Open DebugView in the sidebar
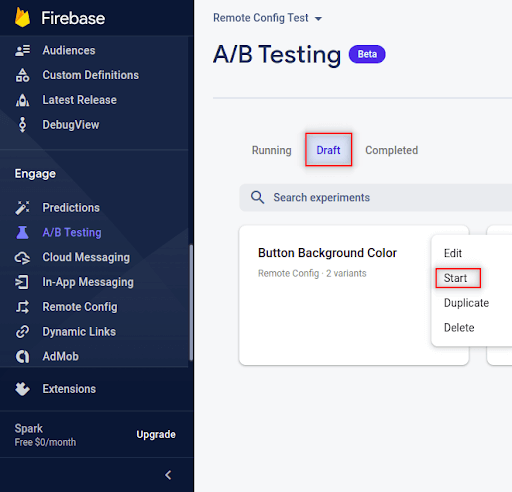Screen dimensions: 512x492 (71, 125)
